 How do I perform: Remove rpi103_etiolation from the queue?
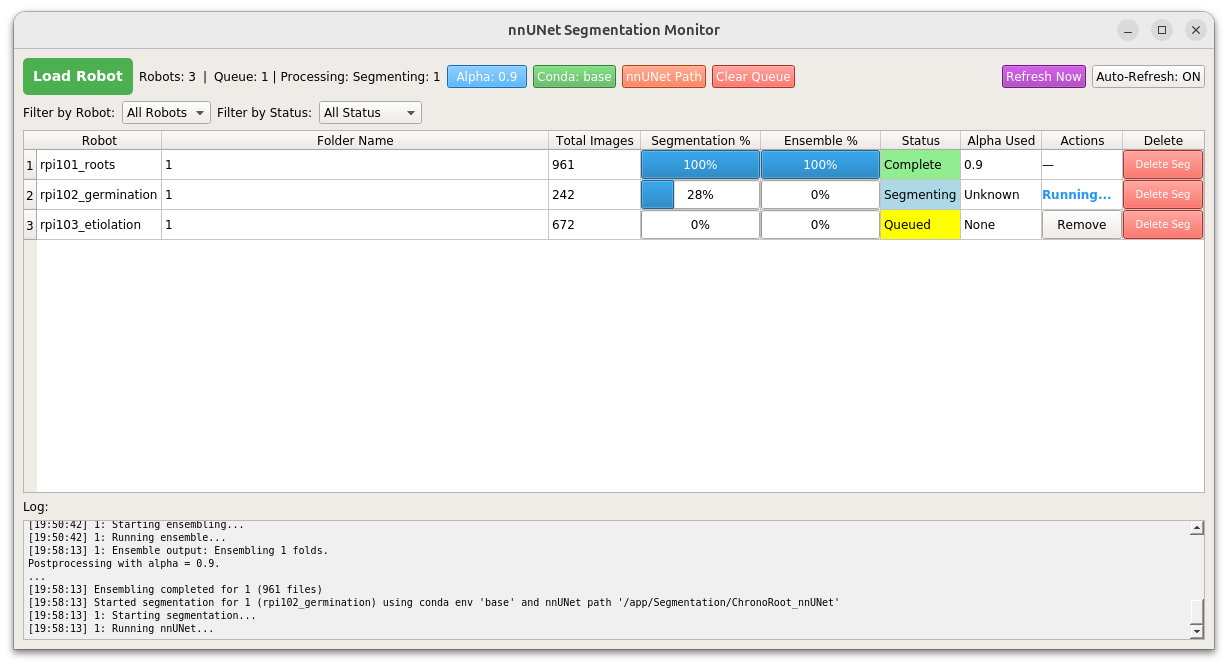1081,224
